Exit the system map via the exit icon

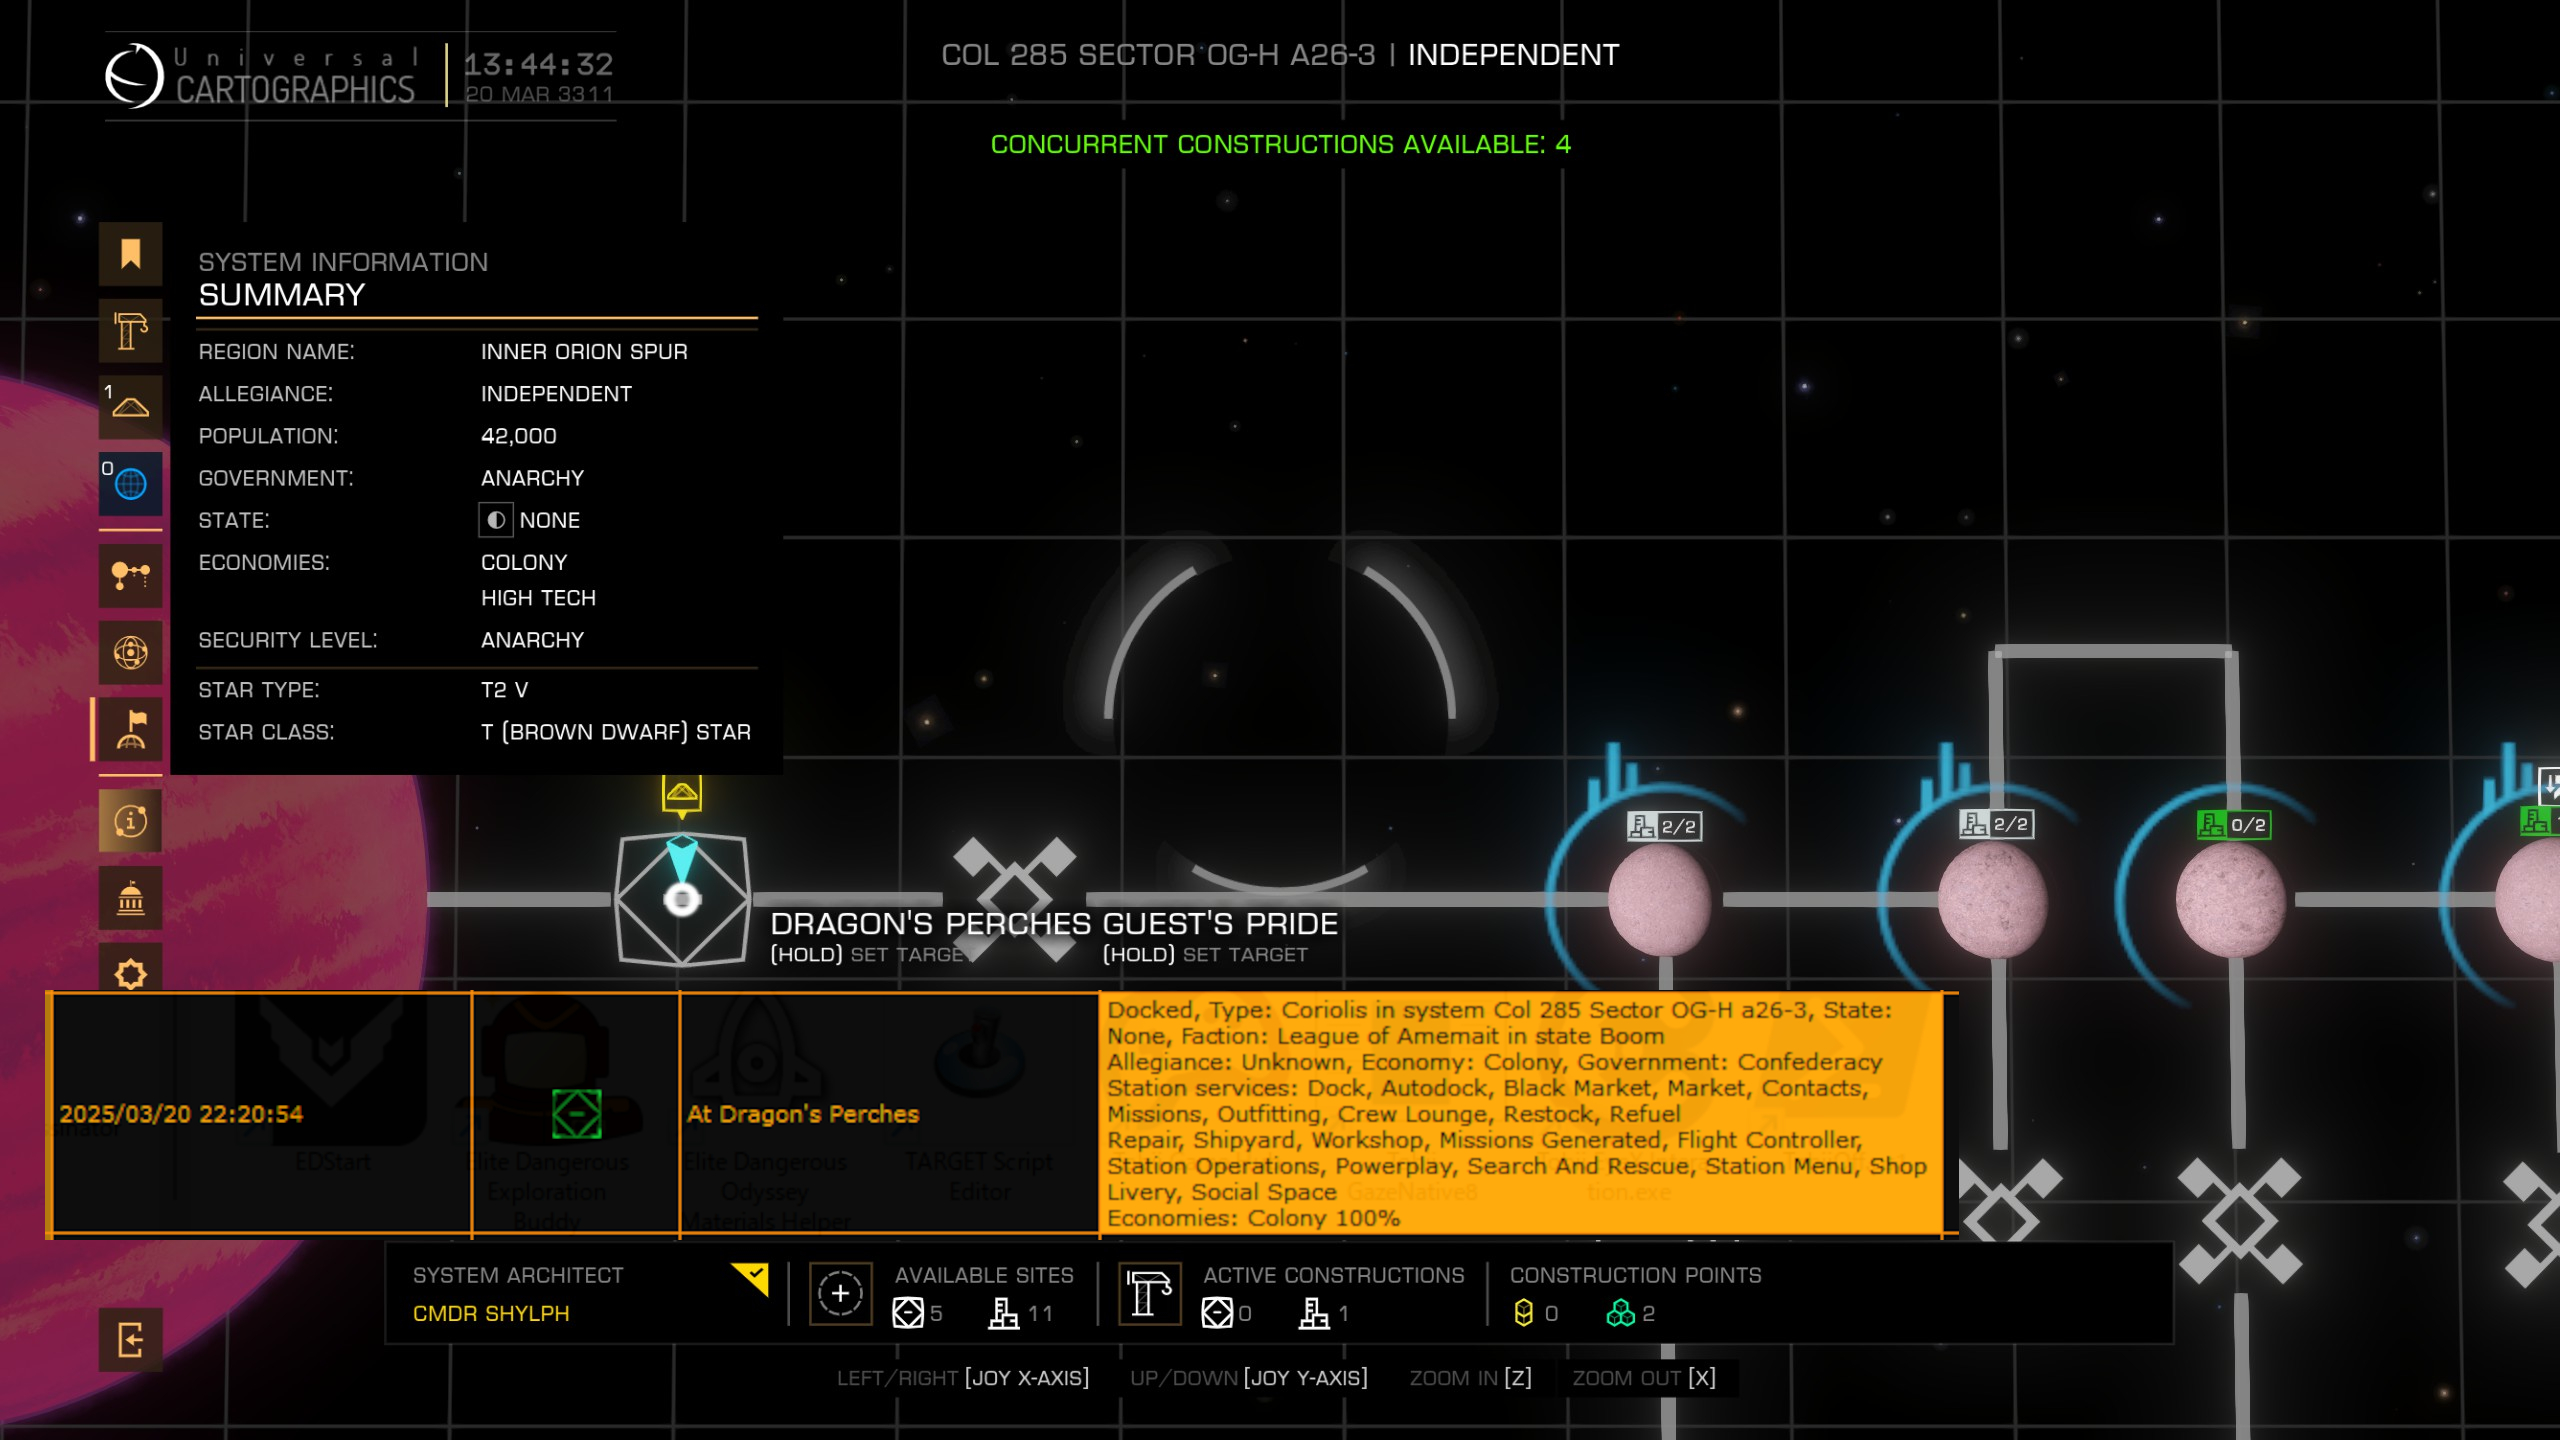[x=130, y=1339]
